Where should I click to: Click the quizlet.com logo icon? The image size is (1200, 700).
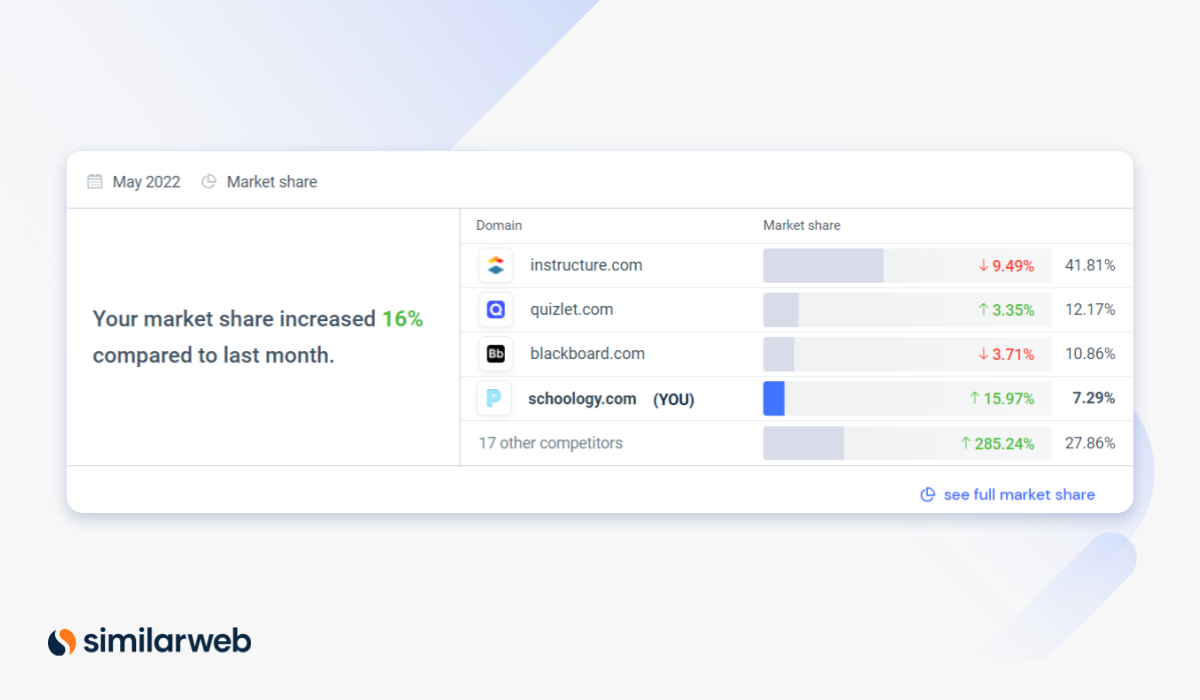coord(495,310)
